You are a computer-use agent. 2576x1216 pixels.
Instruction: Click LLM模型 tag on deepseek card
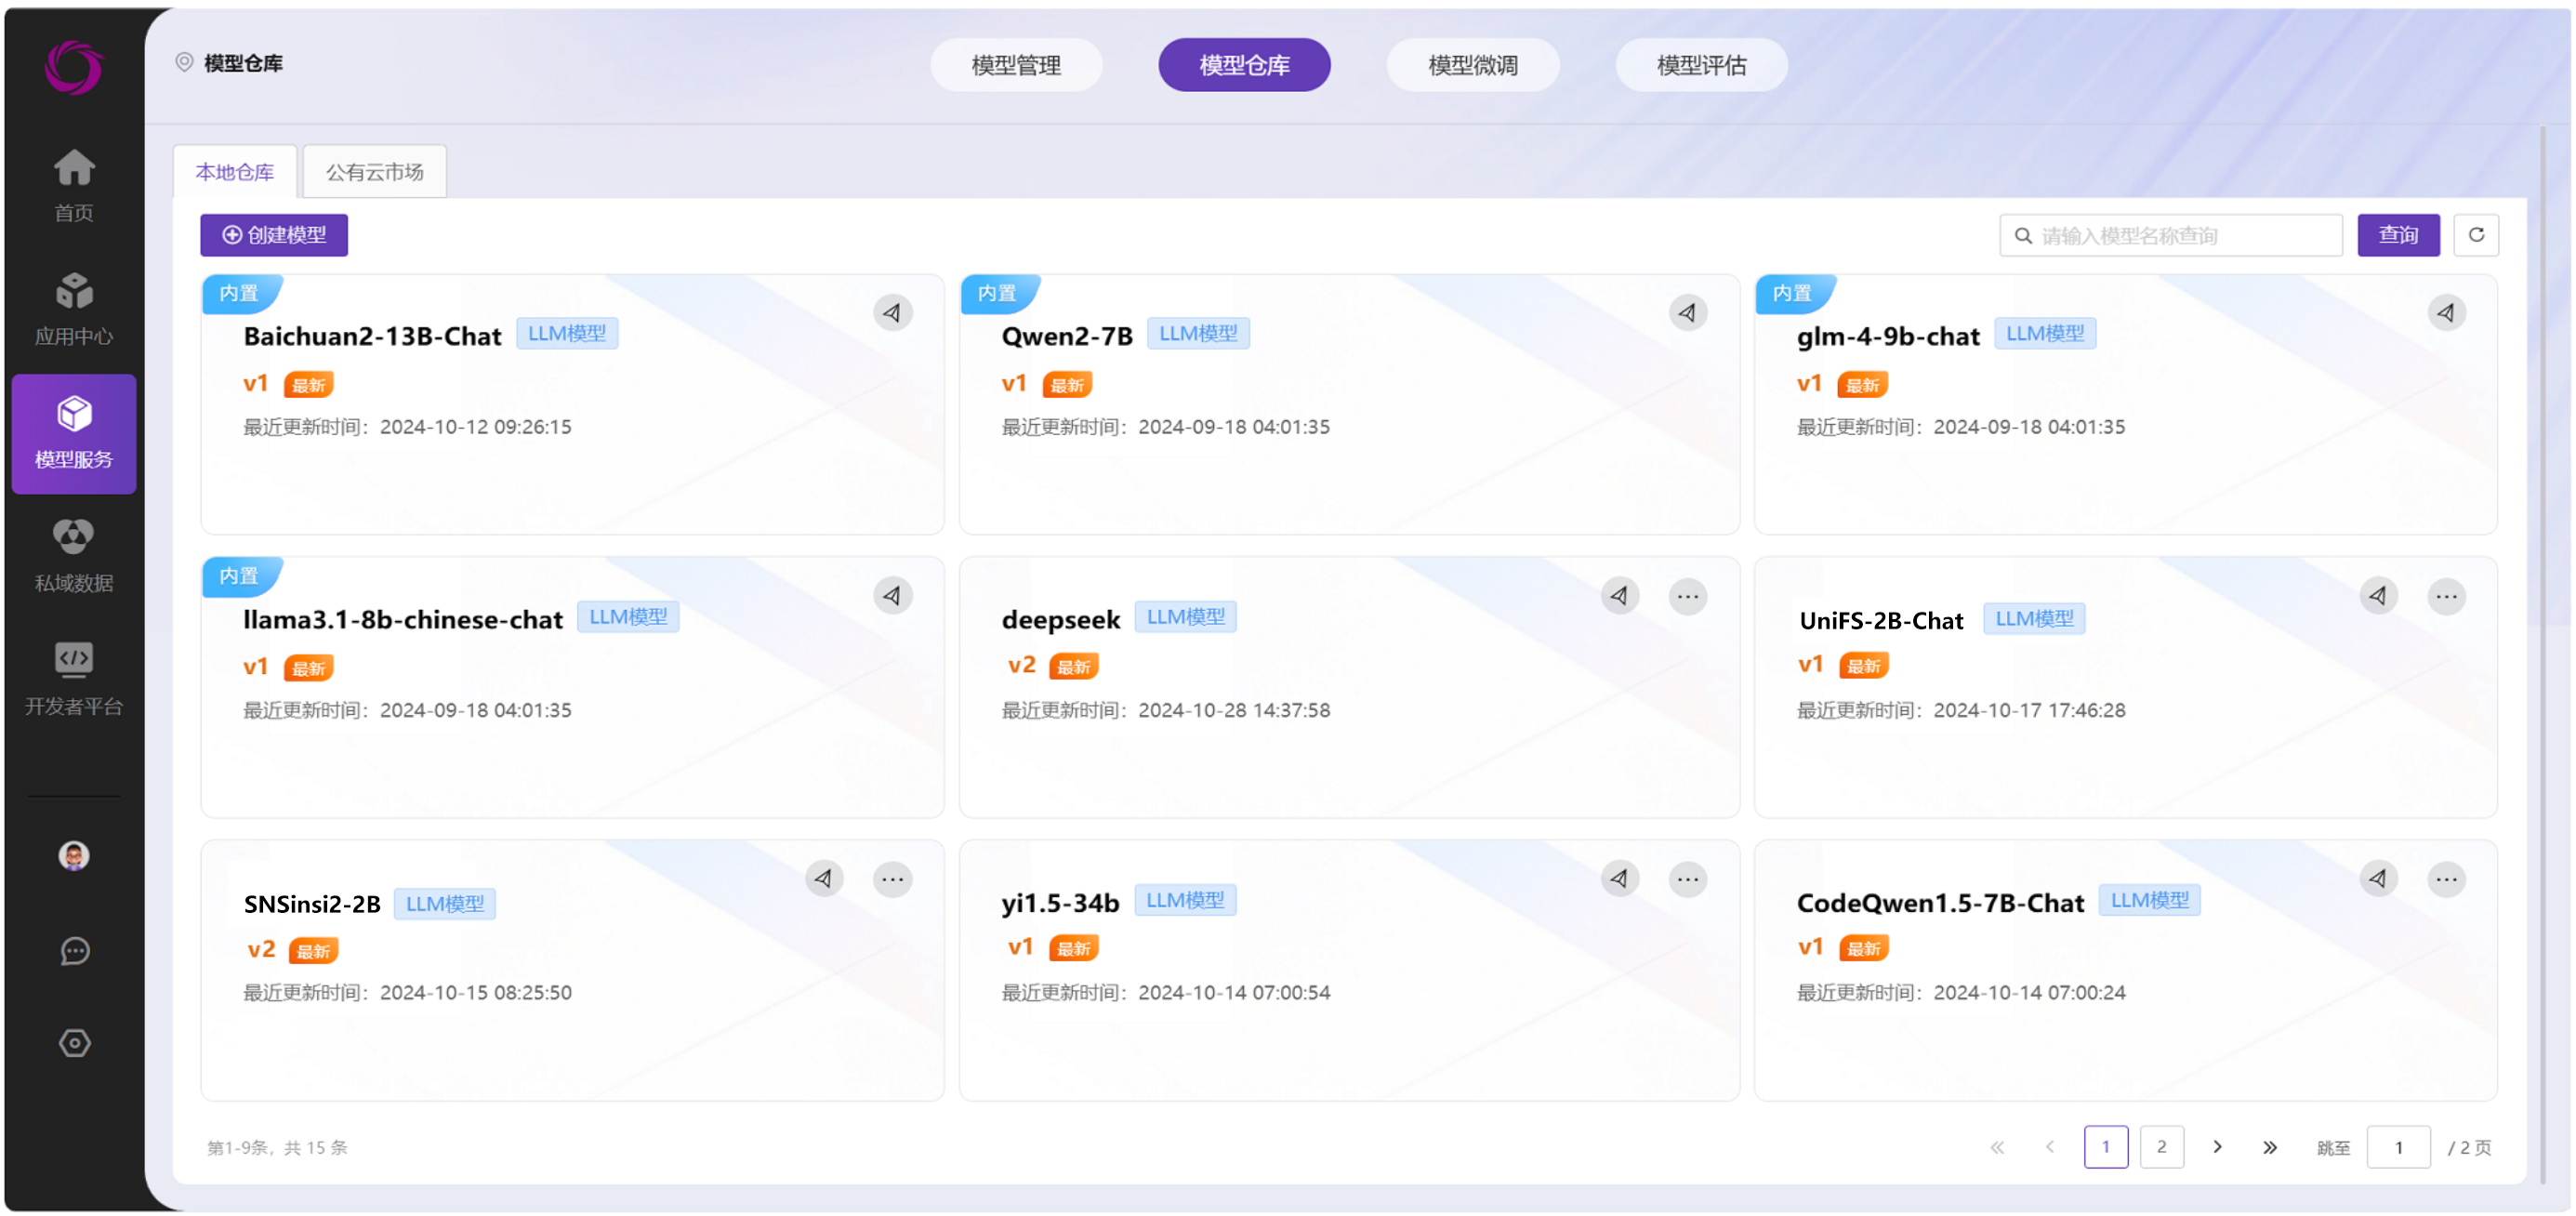click(1185, 617)
